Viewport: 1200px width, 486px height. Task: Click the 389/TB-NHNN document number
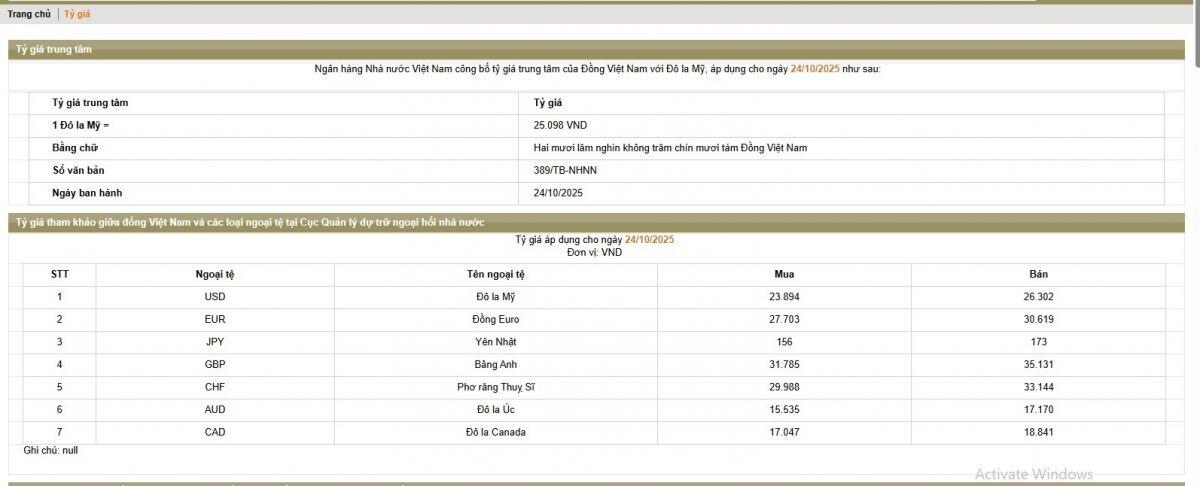coord(565,170)
